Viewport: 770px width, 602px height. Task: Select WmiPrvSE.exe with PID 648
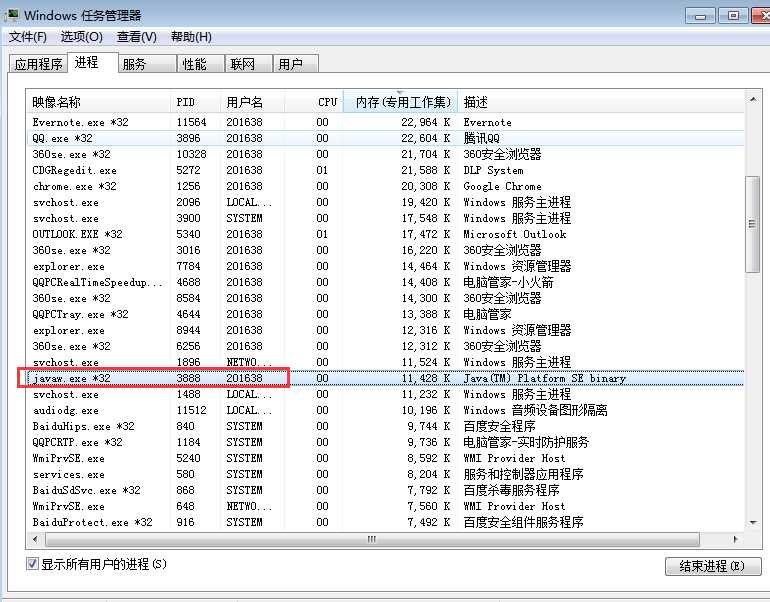coord(385,506)
